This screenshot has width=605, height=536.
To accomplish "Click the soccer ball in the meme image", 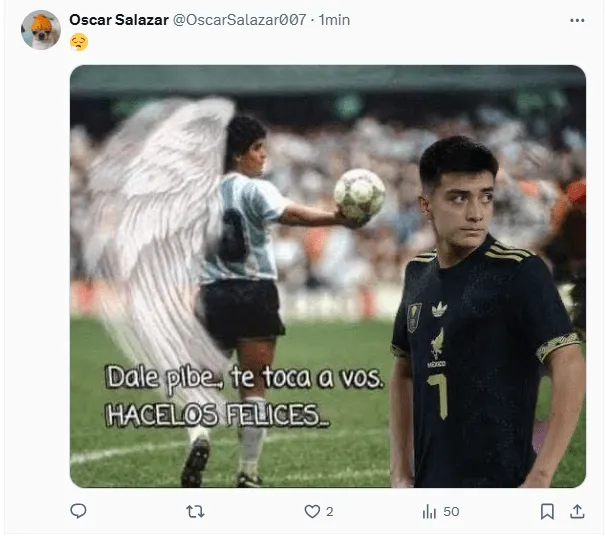I will [360, 195].
